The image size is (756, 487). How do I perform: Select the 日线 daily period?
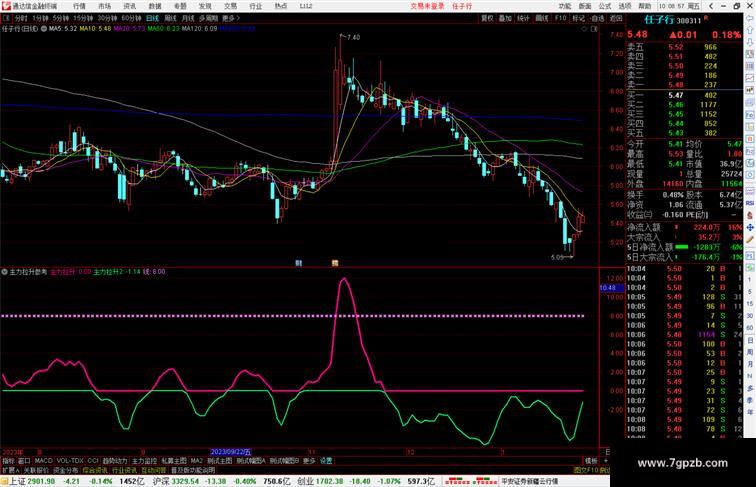coord(152,18)
